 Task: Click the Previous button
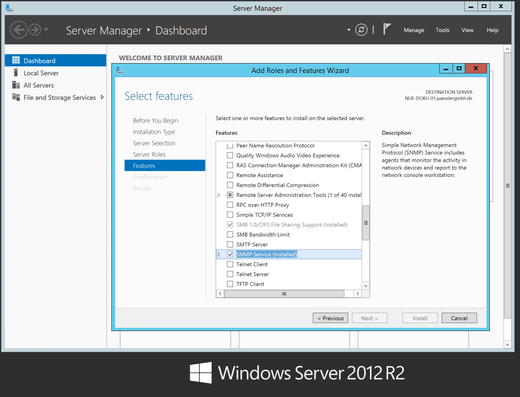(330, 318)
